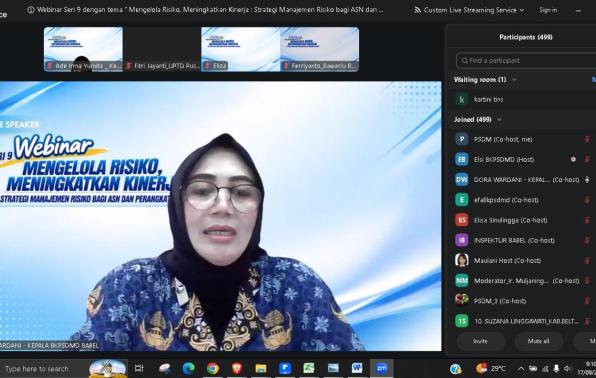Open Microsoft Word from the taskbar
This screenshot has width=596, height=378.
tap(357, 368)
